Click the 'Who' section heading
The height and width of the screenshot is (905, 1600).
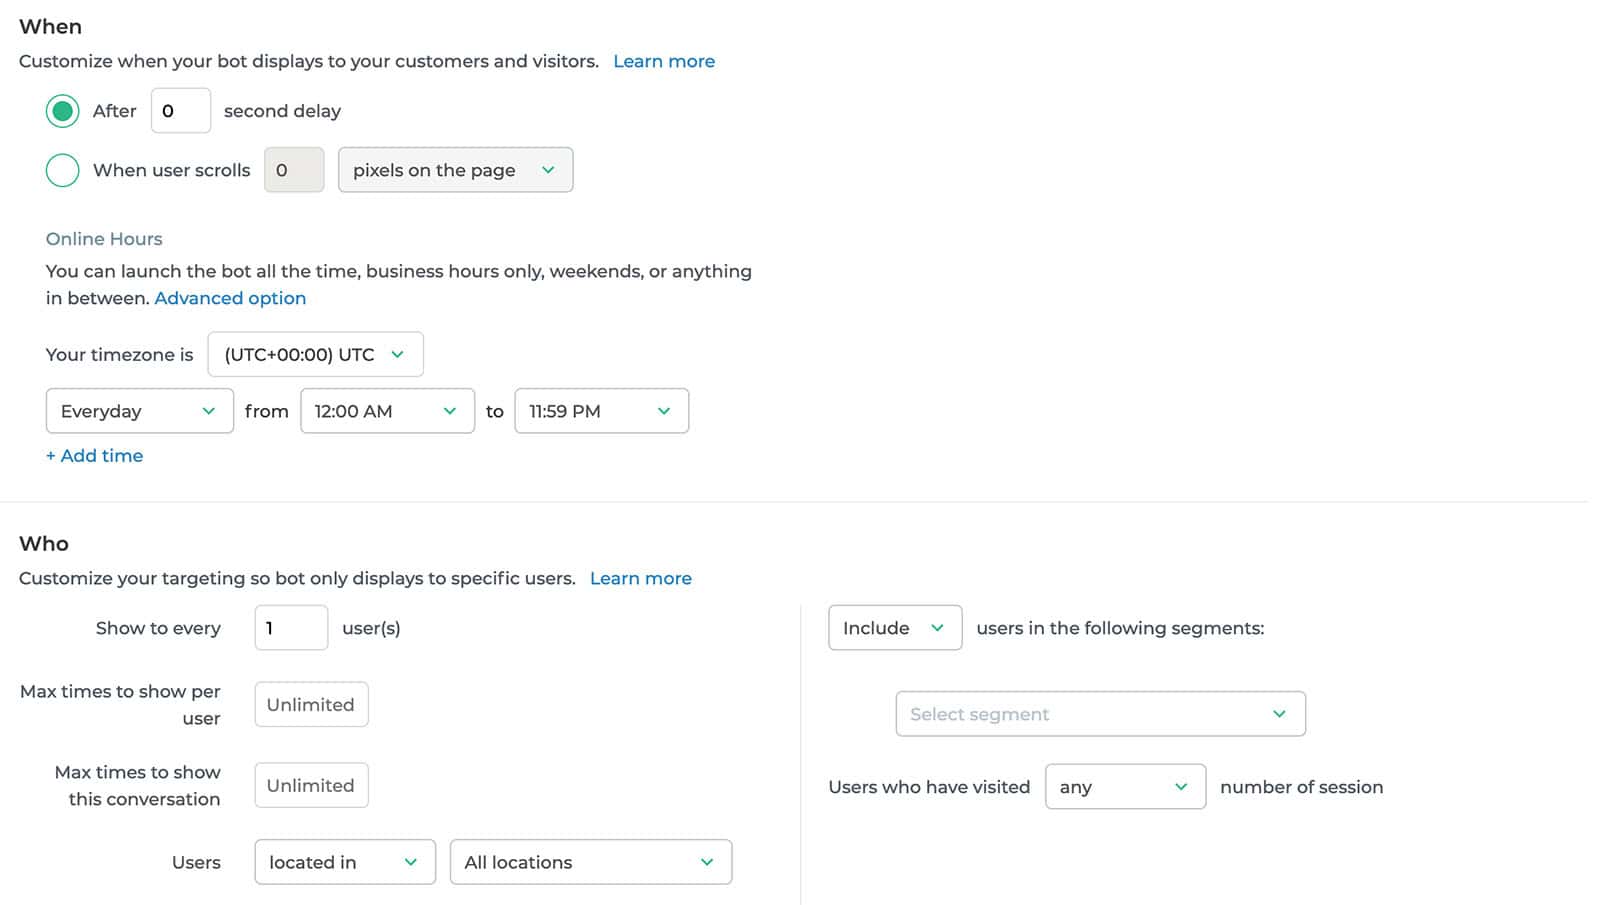tap(44, 544)
